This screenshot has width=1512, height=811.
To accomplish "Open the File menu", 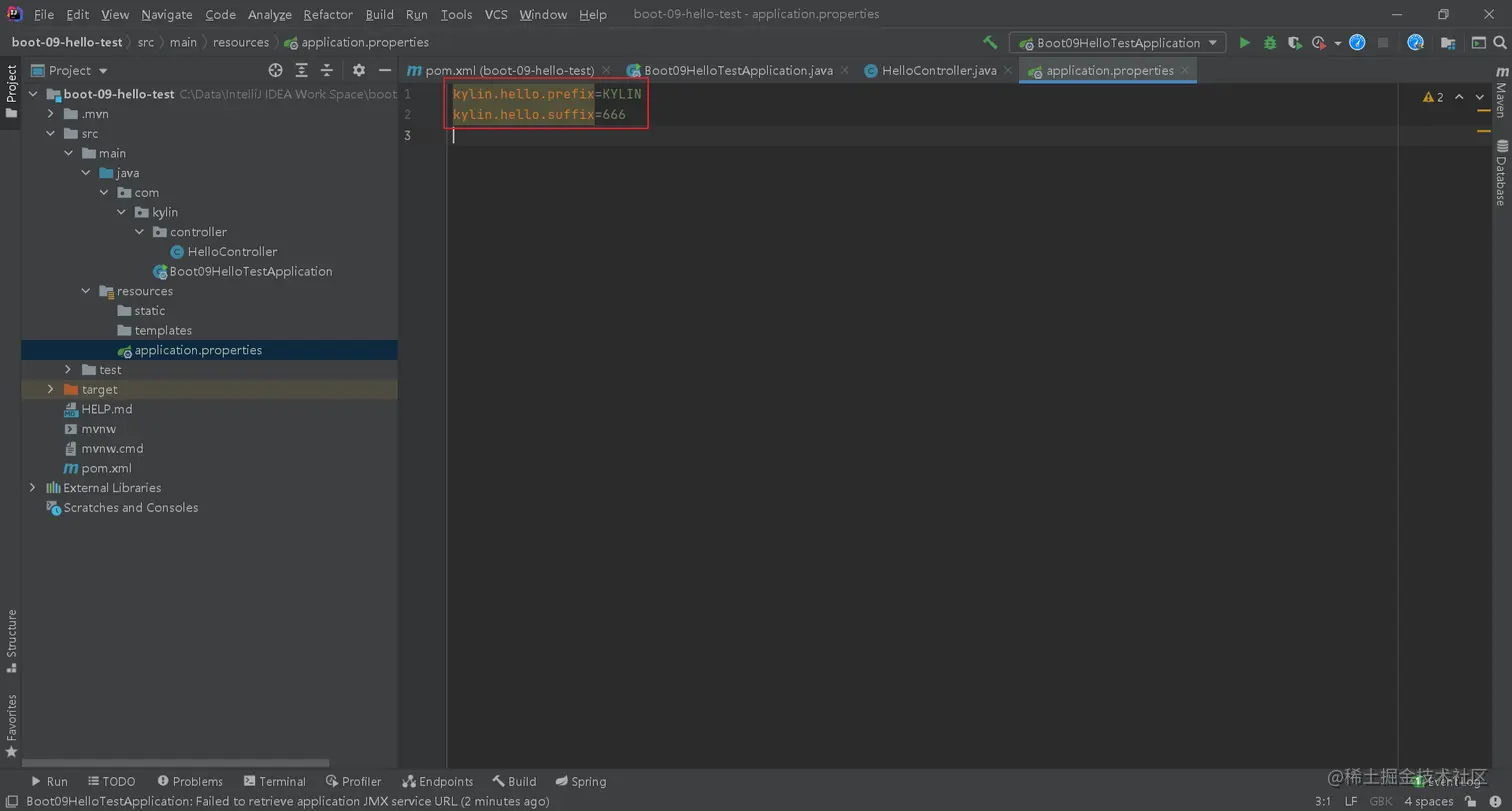I will pyautogui.click(x=44, y=15).
